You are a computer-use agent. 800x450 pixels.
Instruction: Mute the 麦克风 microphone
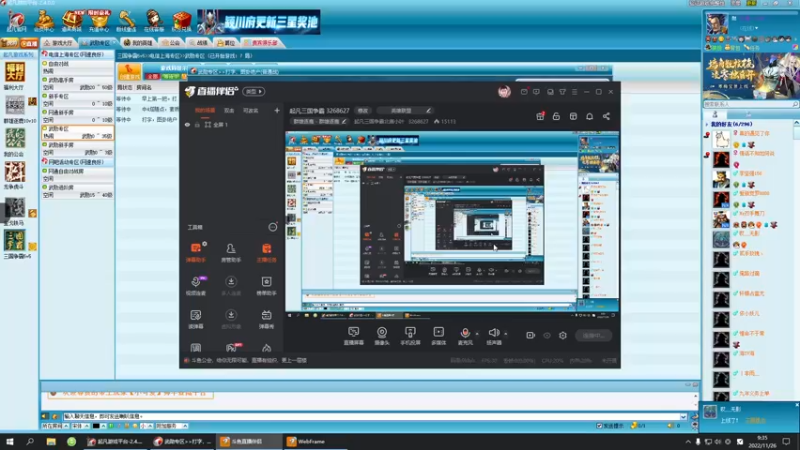coord(465,336)
